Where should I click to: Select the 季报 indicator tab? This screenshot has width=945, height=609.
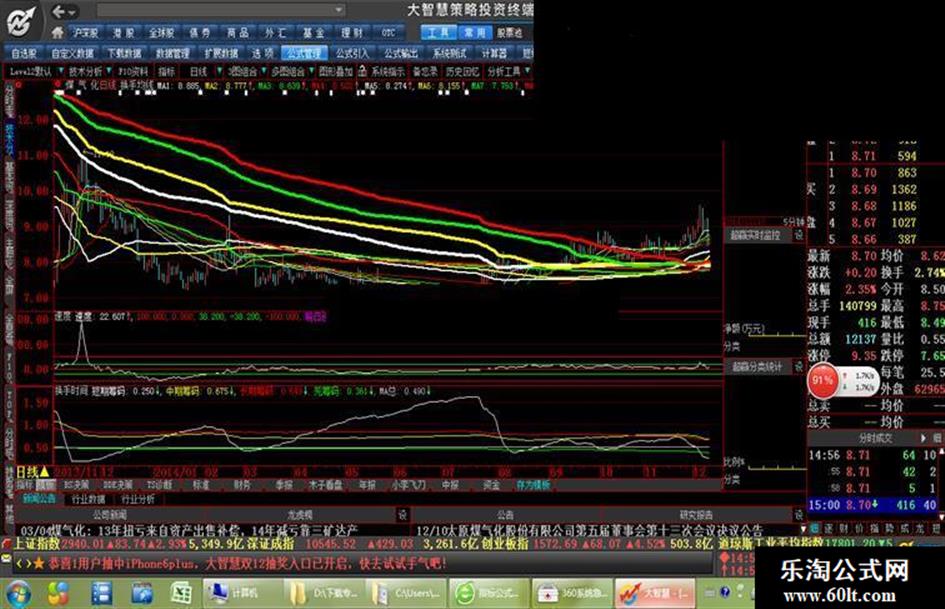pyautogui.click(x=284, y=484)
